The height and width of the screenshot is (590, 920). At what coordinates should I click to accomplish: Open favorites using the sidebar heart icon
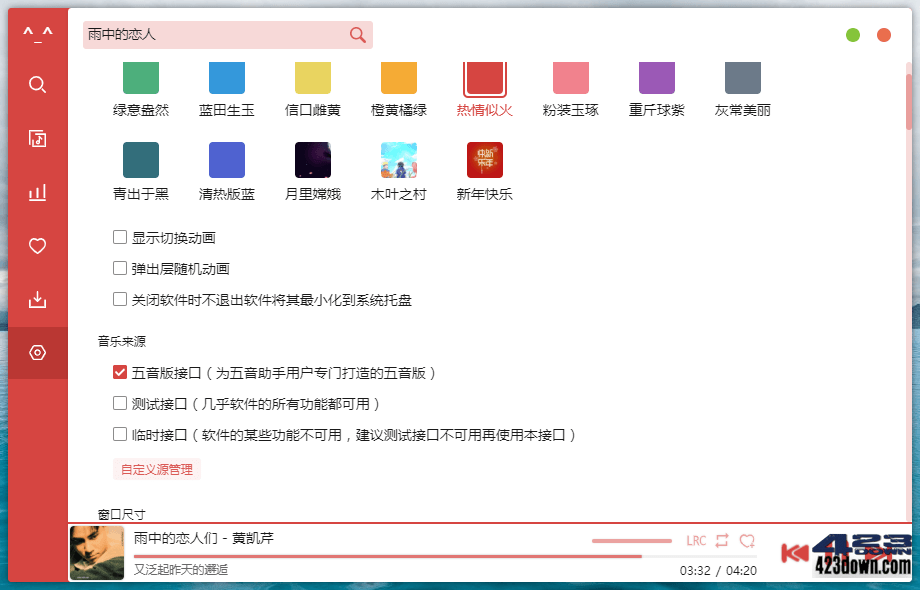click(x=37, y=245)
